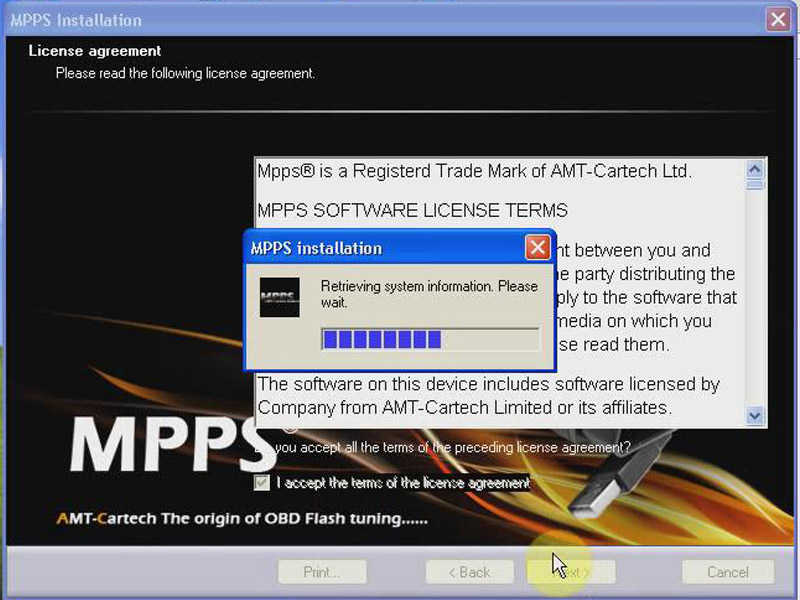
Task: Click the Print... button
Action: [x=322, y=572]
